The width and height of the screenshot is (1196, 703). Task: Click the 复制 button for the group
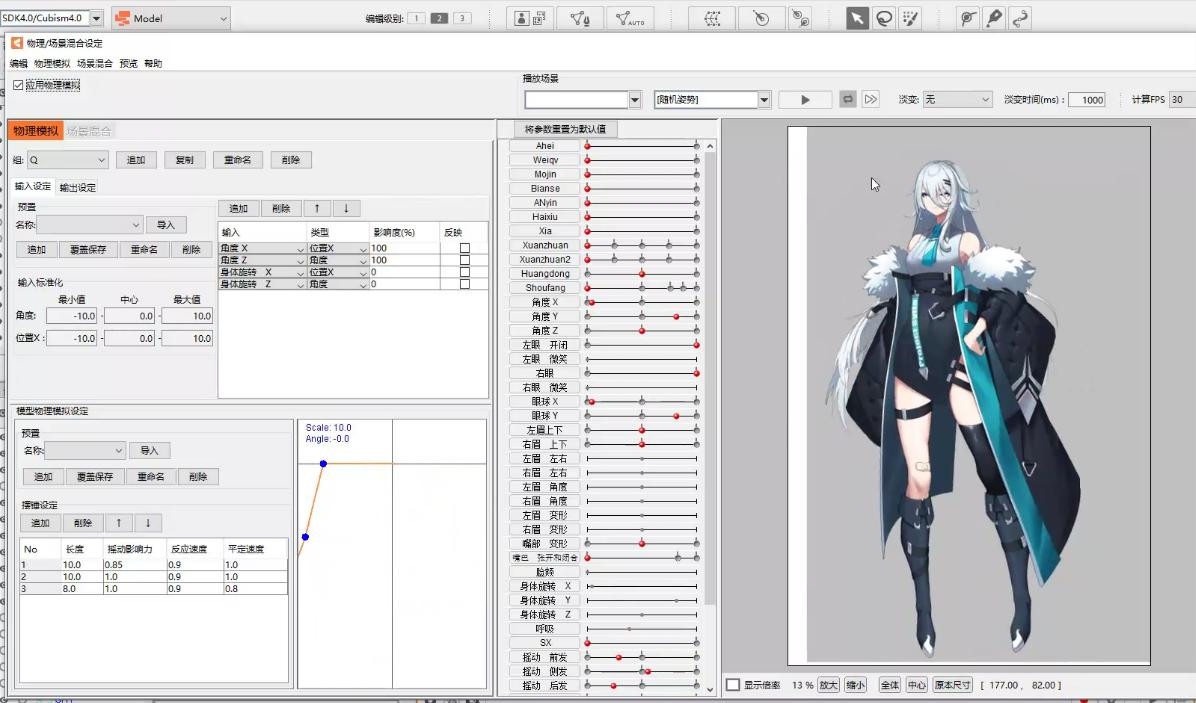pos(185,160)
